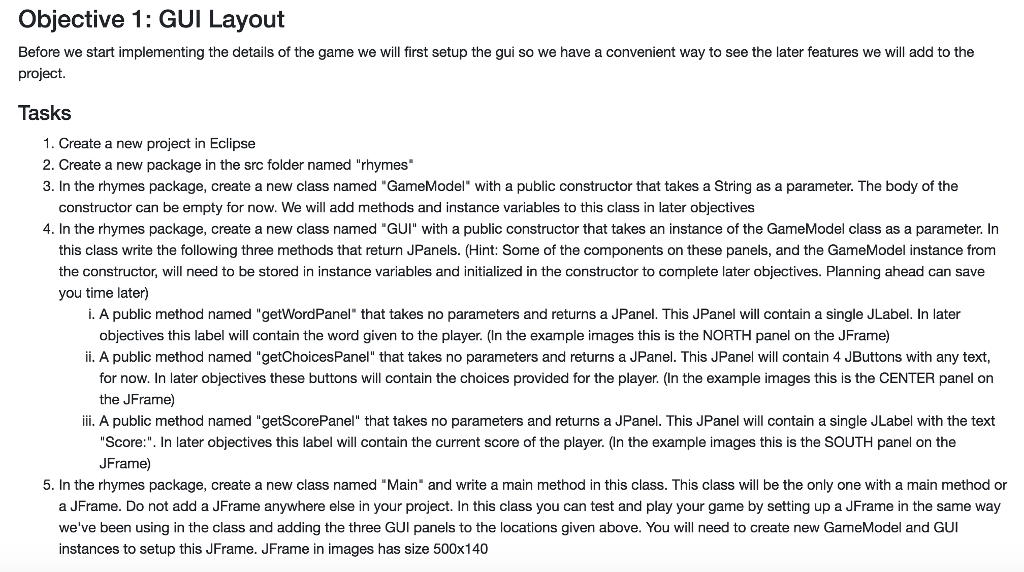Click the "Objective 1: GUI Layout" heading
The width and height of the screenshot is (1024, 572).
[x=151, y=19]
